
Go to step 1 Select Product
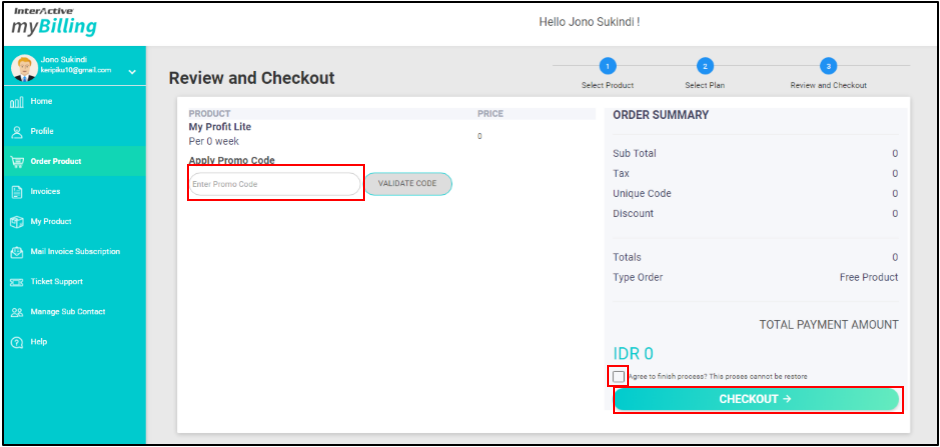607,67
